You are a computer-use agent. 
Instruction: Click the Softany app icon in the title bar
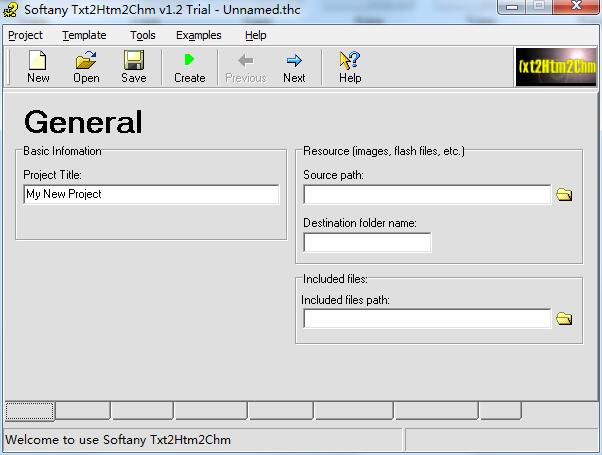pos(10,10)
